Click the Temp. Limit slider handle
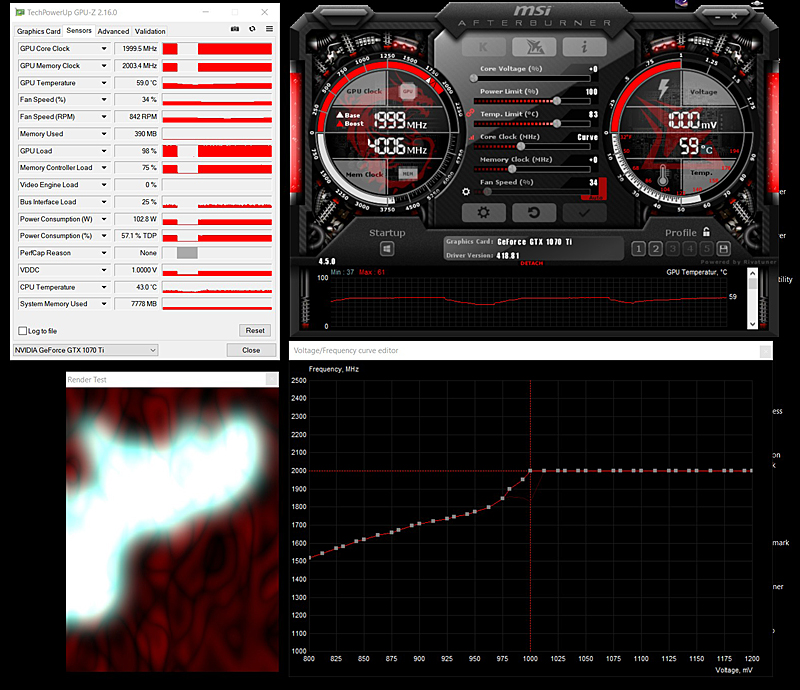Viewport: 800px width, 690px height. click(x=557, y=124)
